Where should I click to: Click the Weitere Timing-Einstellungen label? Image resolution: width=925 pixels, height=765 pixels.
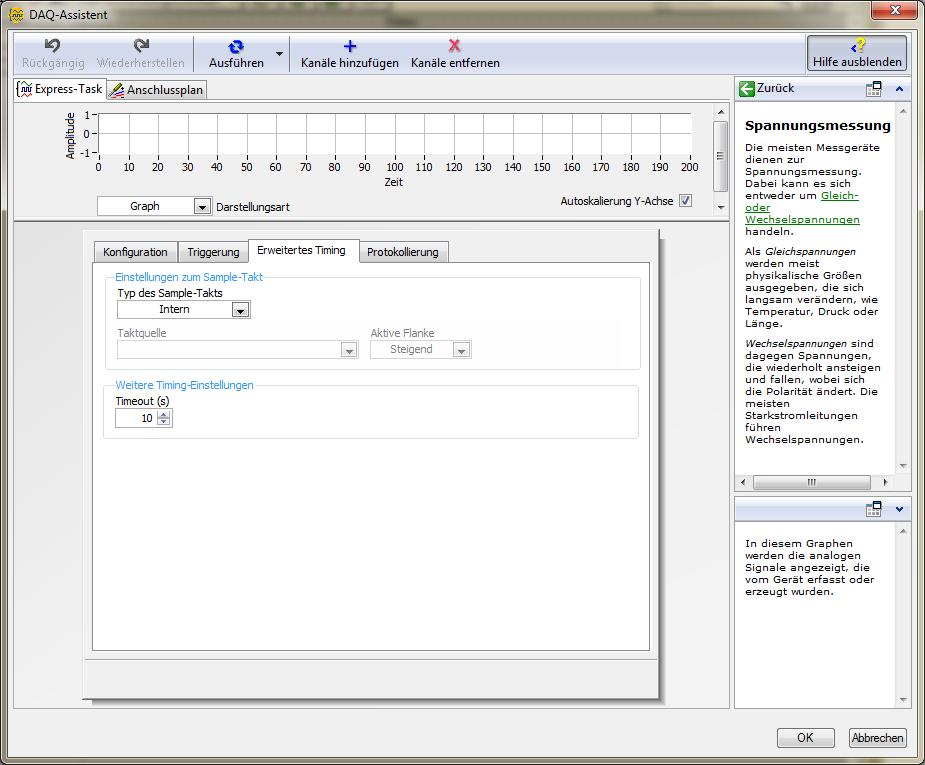coord(184,385)
